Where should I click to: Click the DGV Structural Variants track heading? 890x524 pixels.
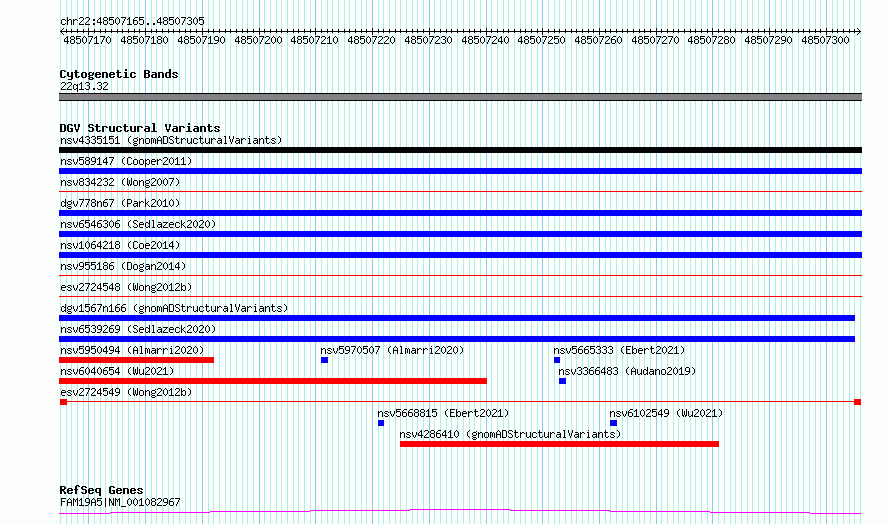140,128
